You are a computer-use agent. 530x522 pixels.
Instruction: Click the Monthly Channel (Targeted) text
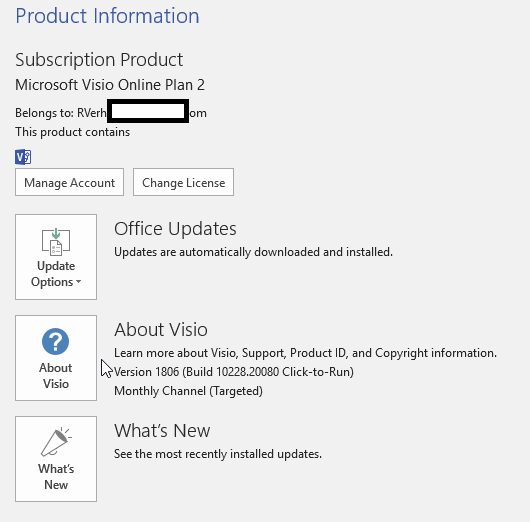188,391
